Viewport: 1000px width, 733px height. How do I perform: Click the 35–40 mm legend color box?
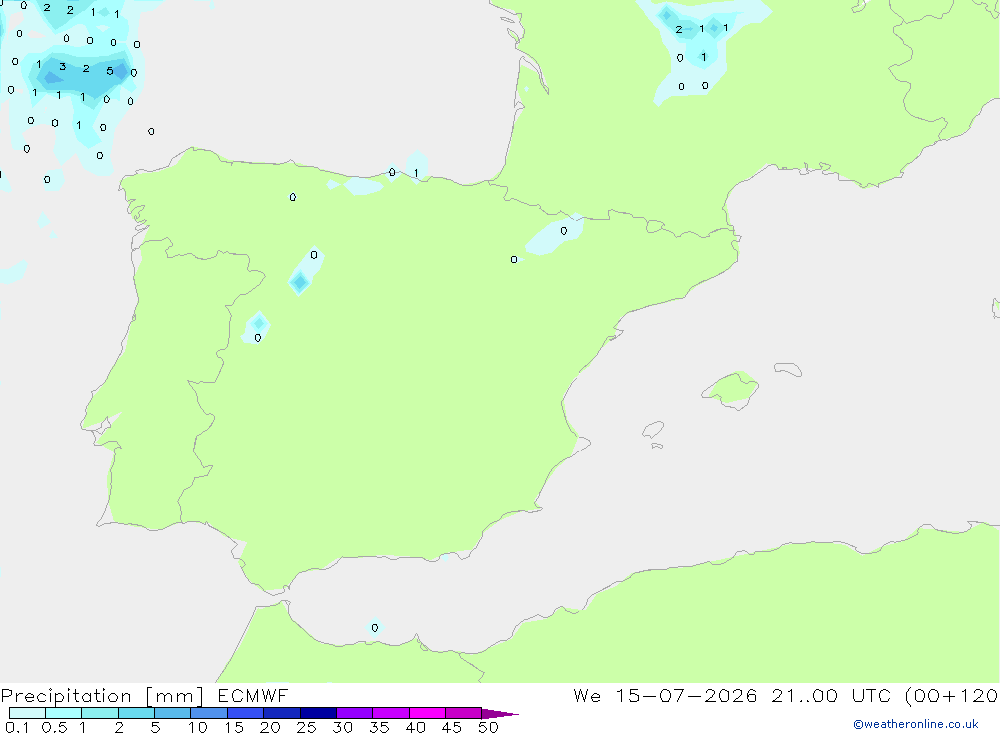[391, 713]
